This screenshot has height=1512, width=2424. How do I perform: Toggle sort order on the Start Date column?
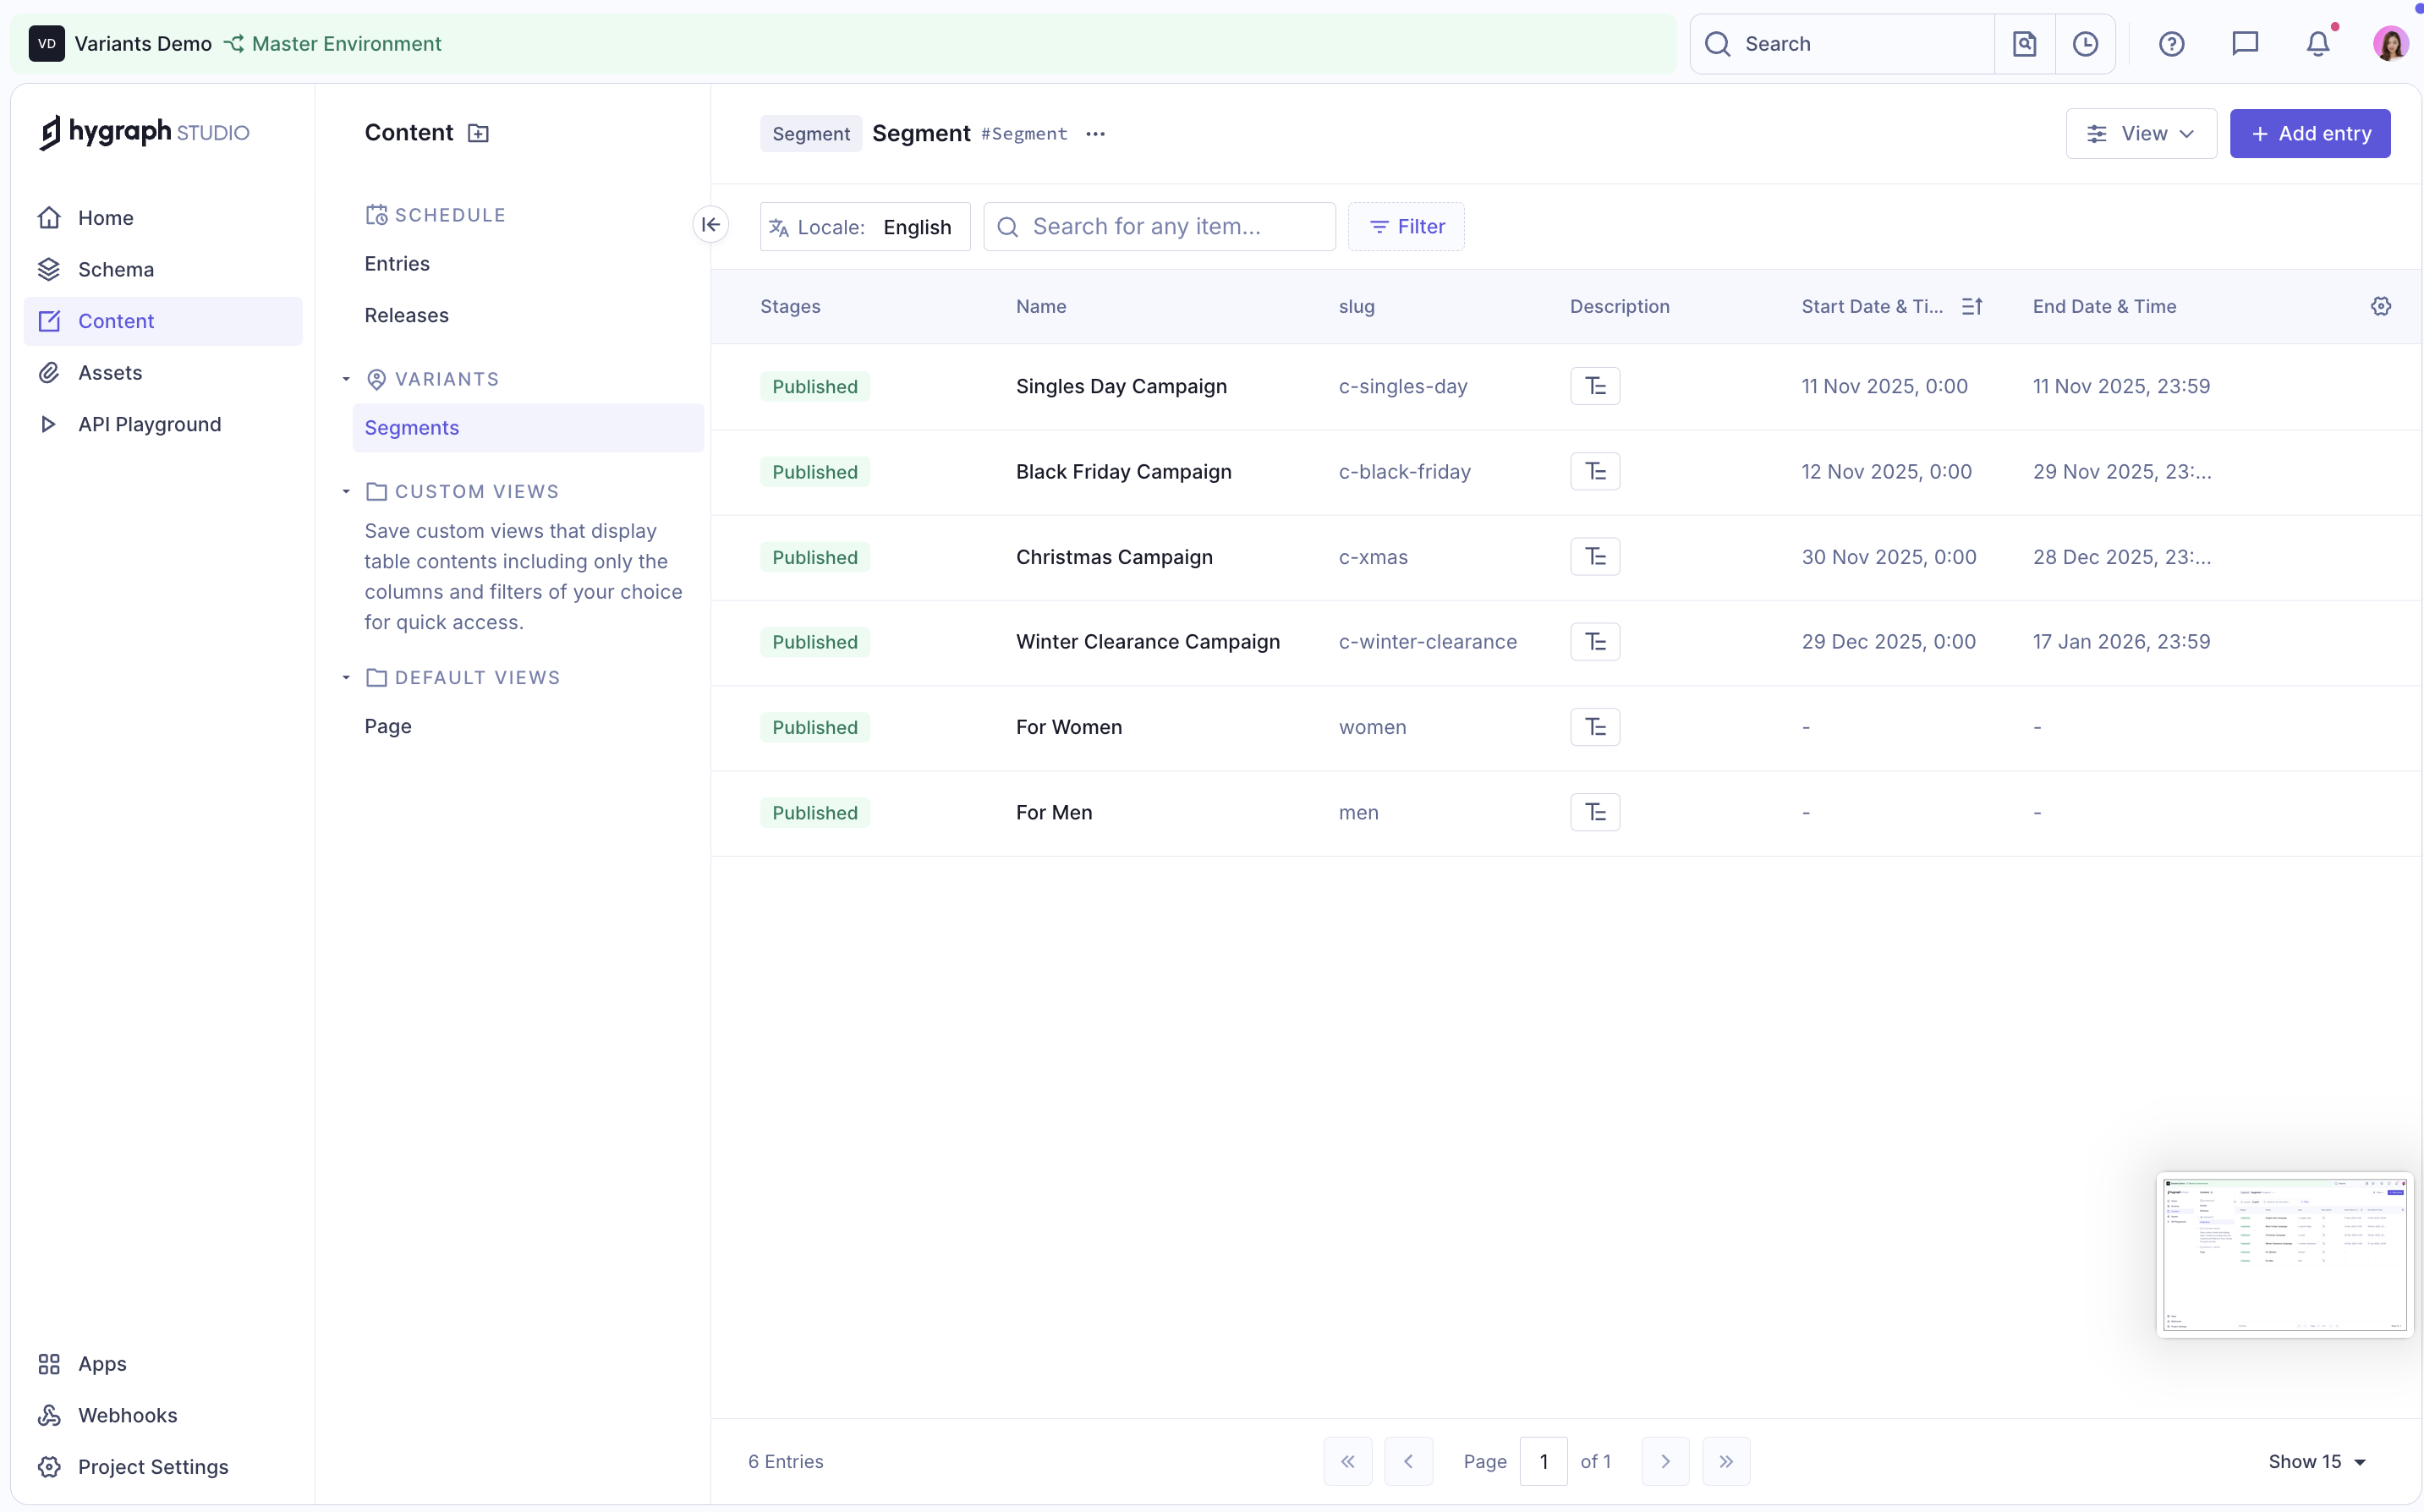pyautogui.click(x=1971, y=306)
